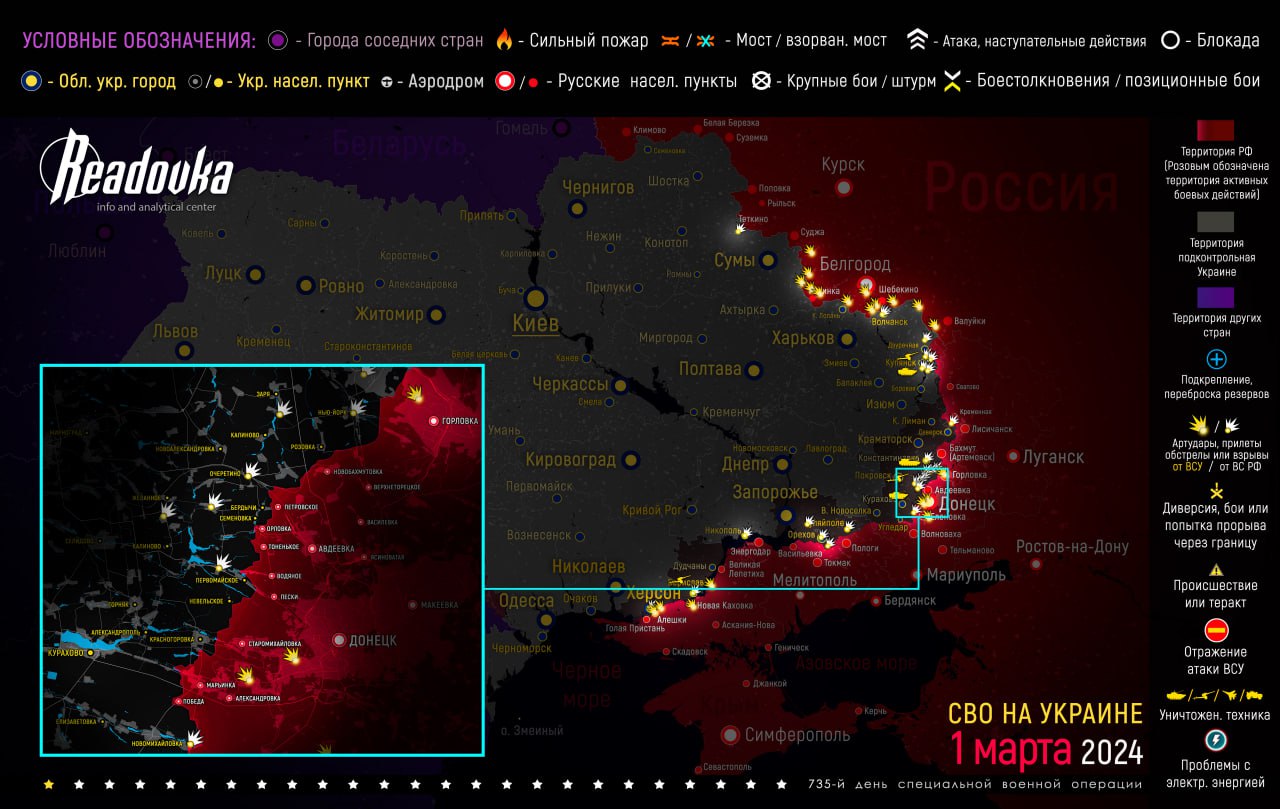Click the Авдеевка marker in inset map
The image size is (1280, 809).
(x=310, y=548)
